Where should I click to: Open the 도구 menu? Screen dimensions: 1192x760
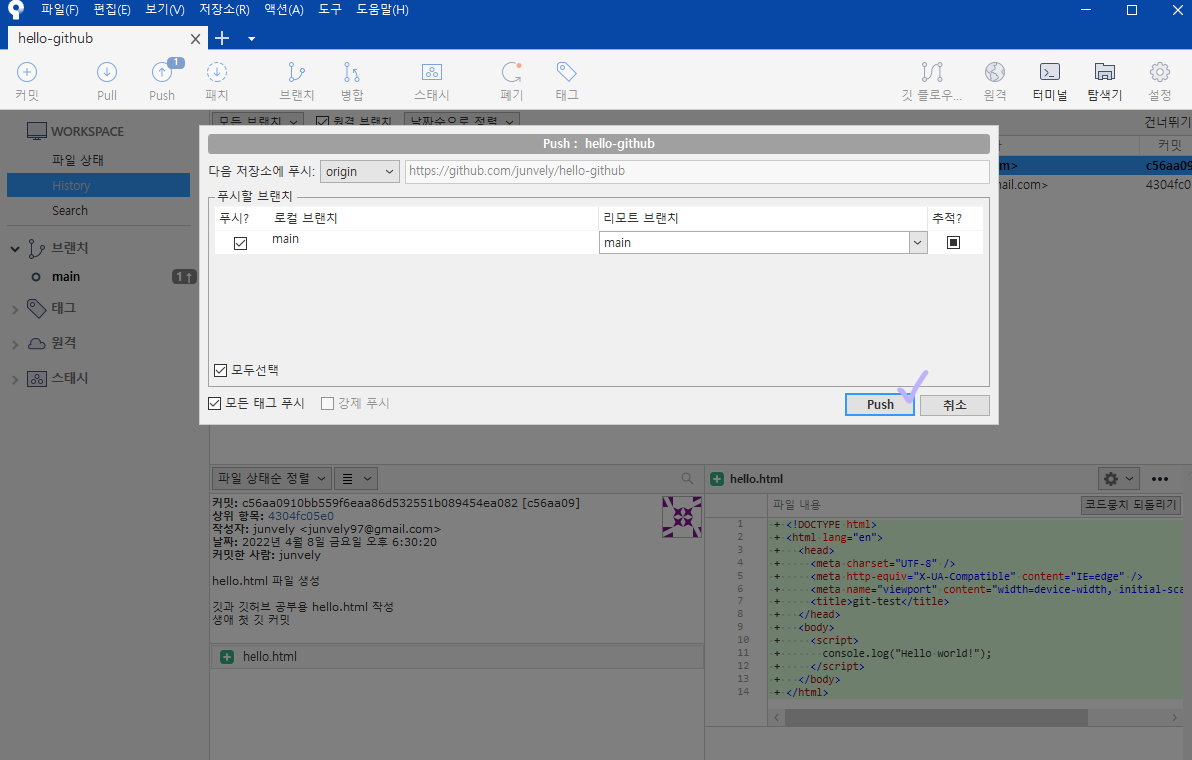330,10
